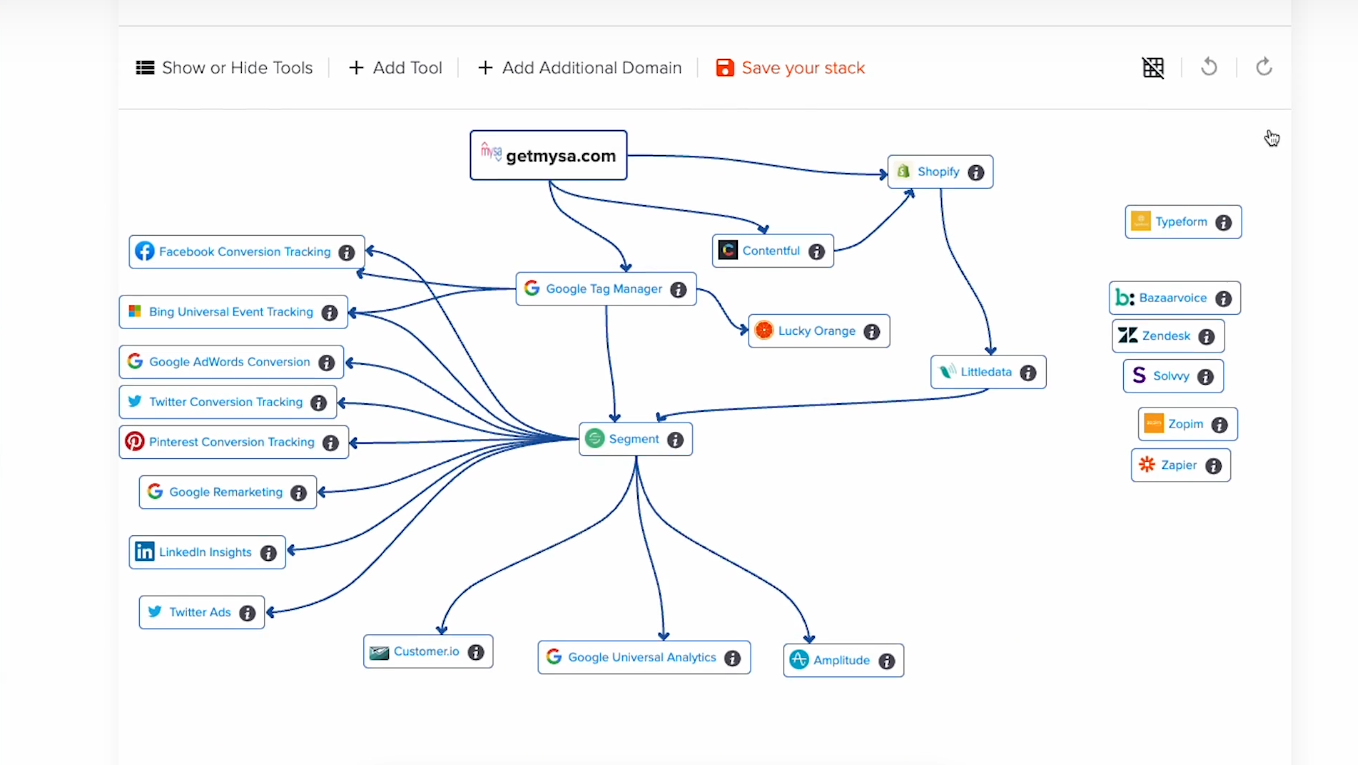
Task: Click the Contentful node label
Action: click(771, 251)
